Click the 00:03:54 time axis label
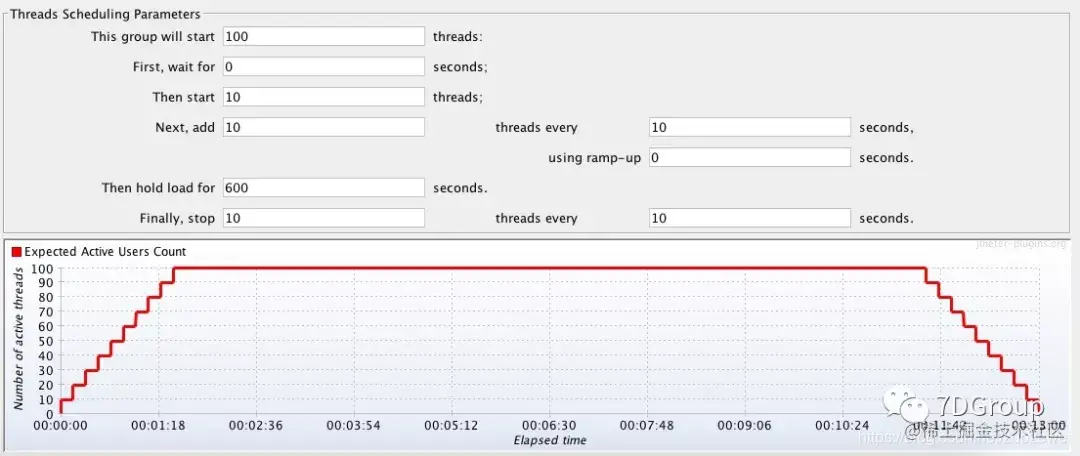This screenshot has height=456, width=1080. 354,426
